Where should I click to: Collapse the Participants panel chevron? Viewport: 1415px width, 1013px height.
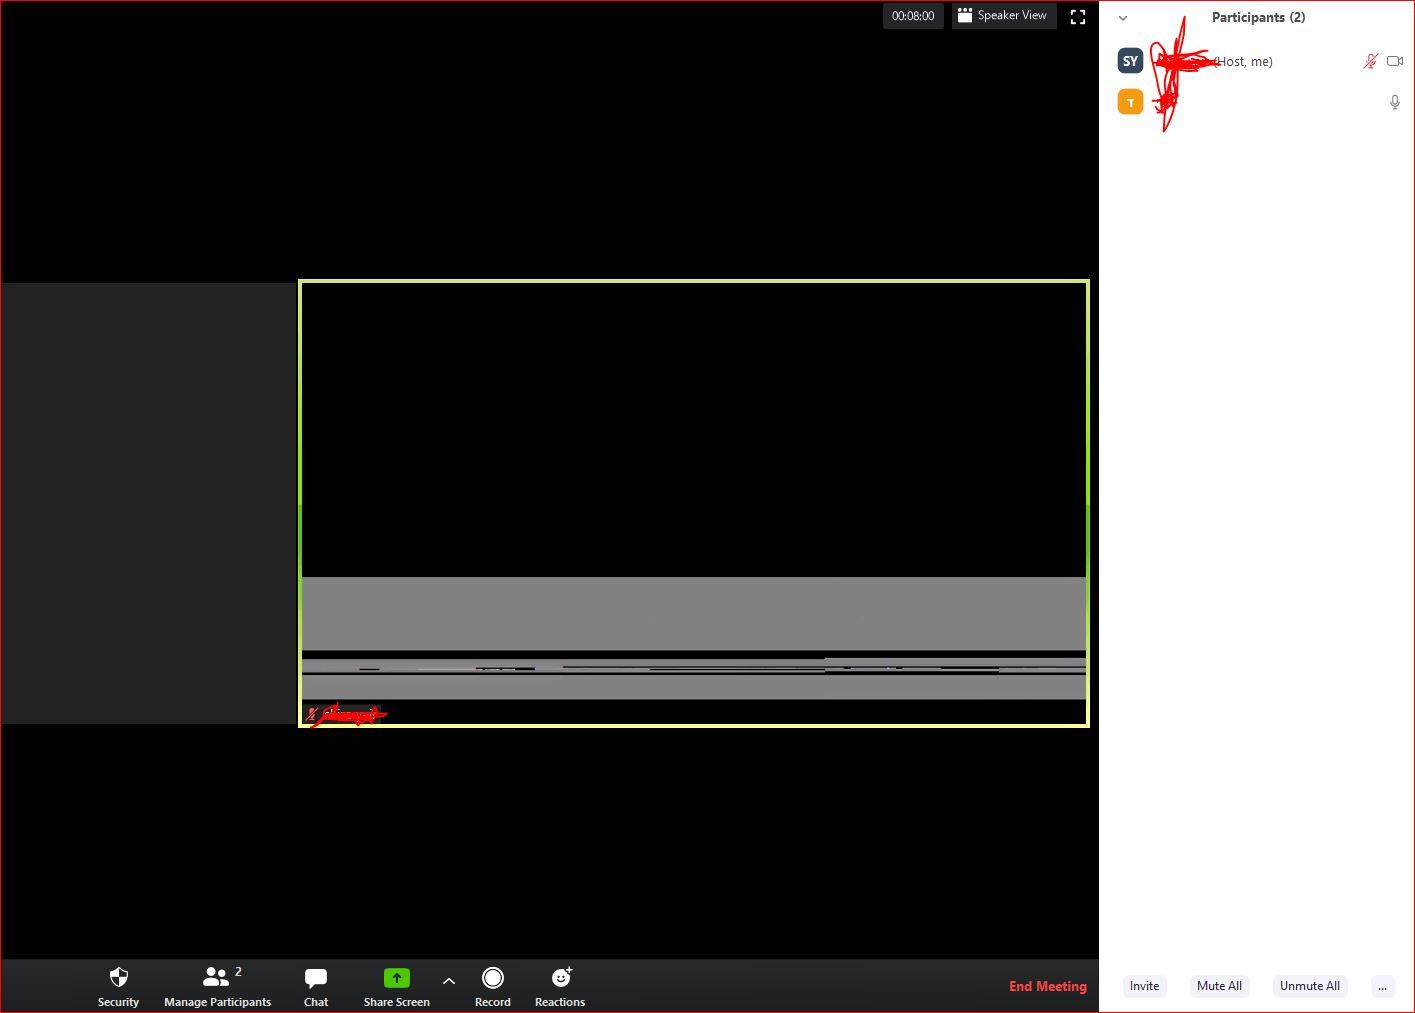click(x=1123, y=18)
